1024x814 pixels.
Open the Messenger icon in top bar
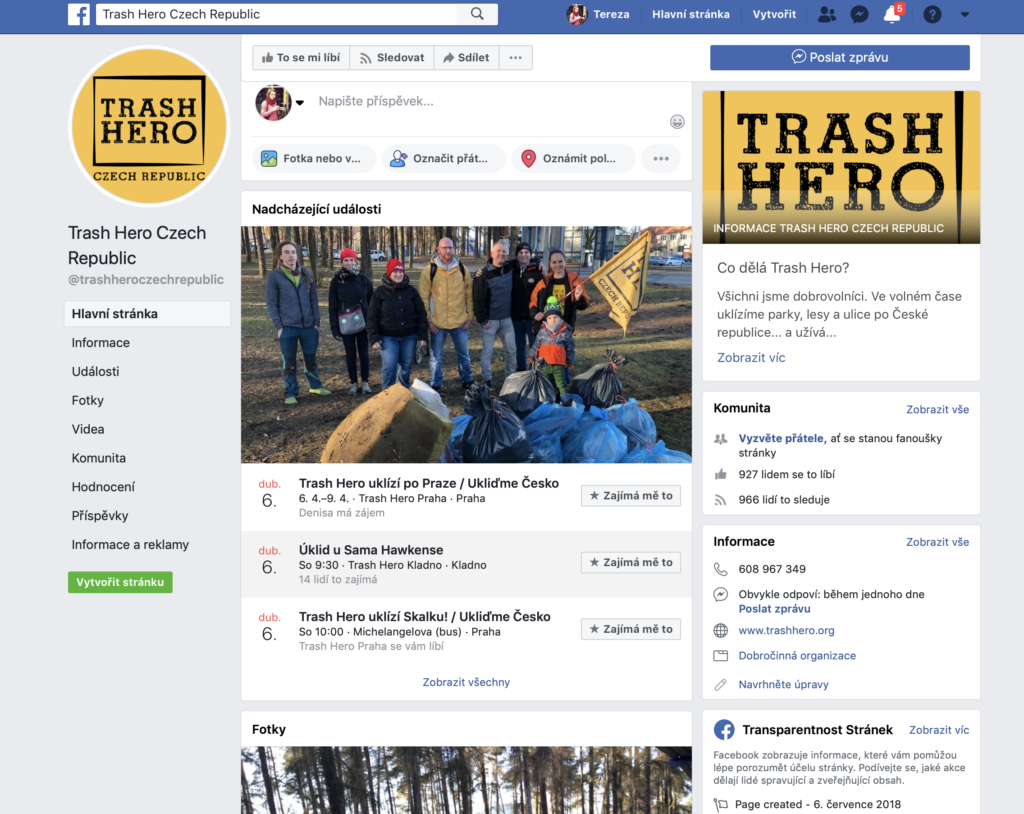pyautogui.click(x=859, y=14)
